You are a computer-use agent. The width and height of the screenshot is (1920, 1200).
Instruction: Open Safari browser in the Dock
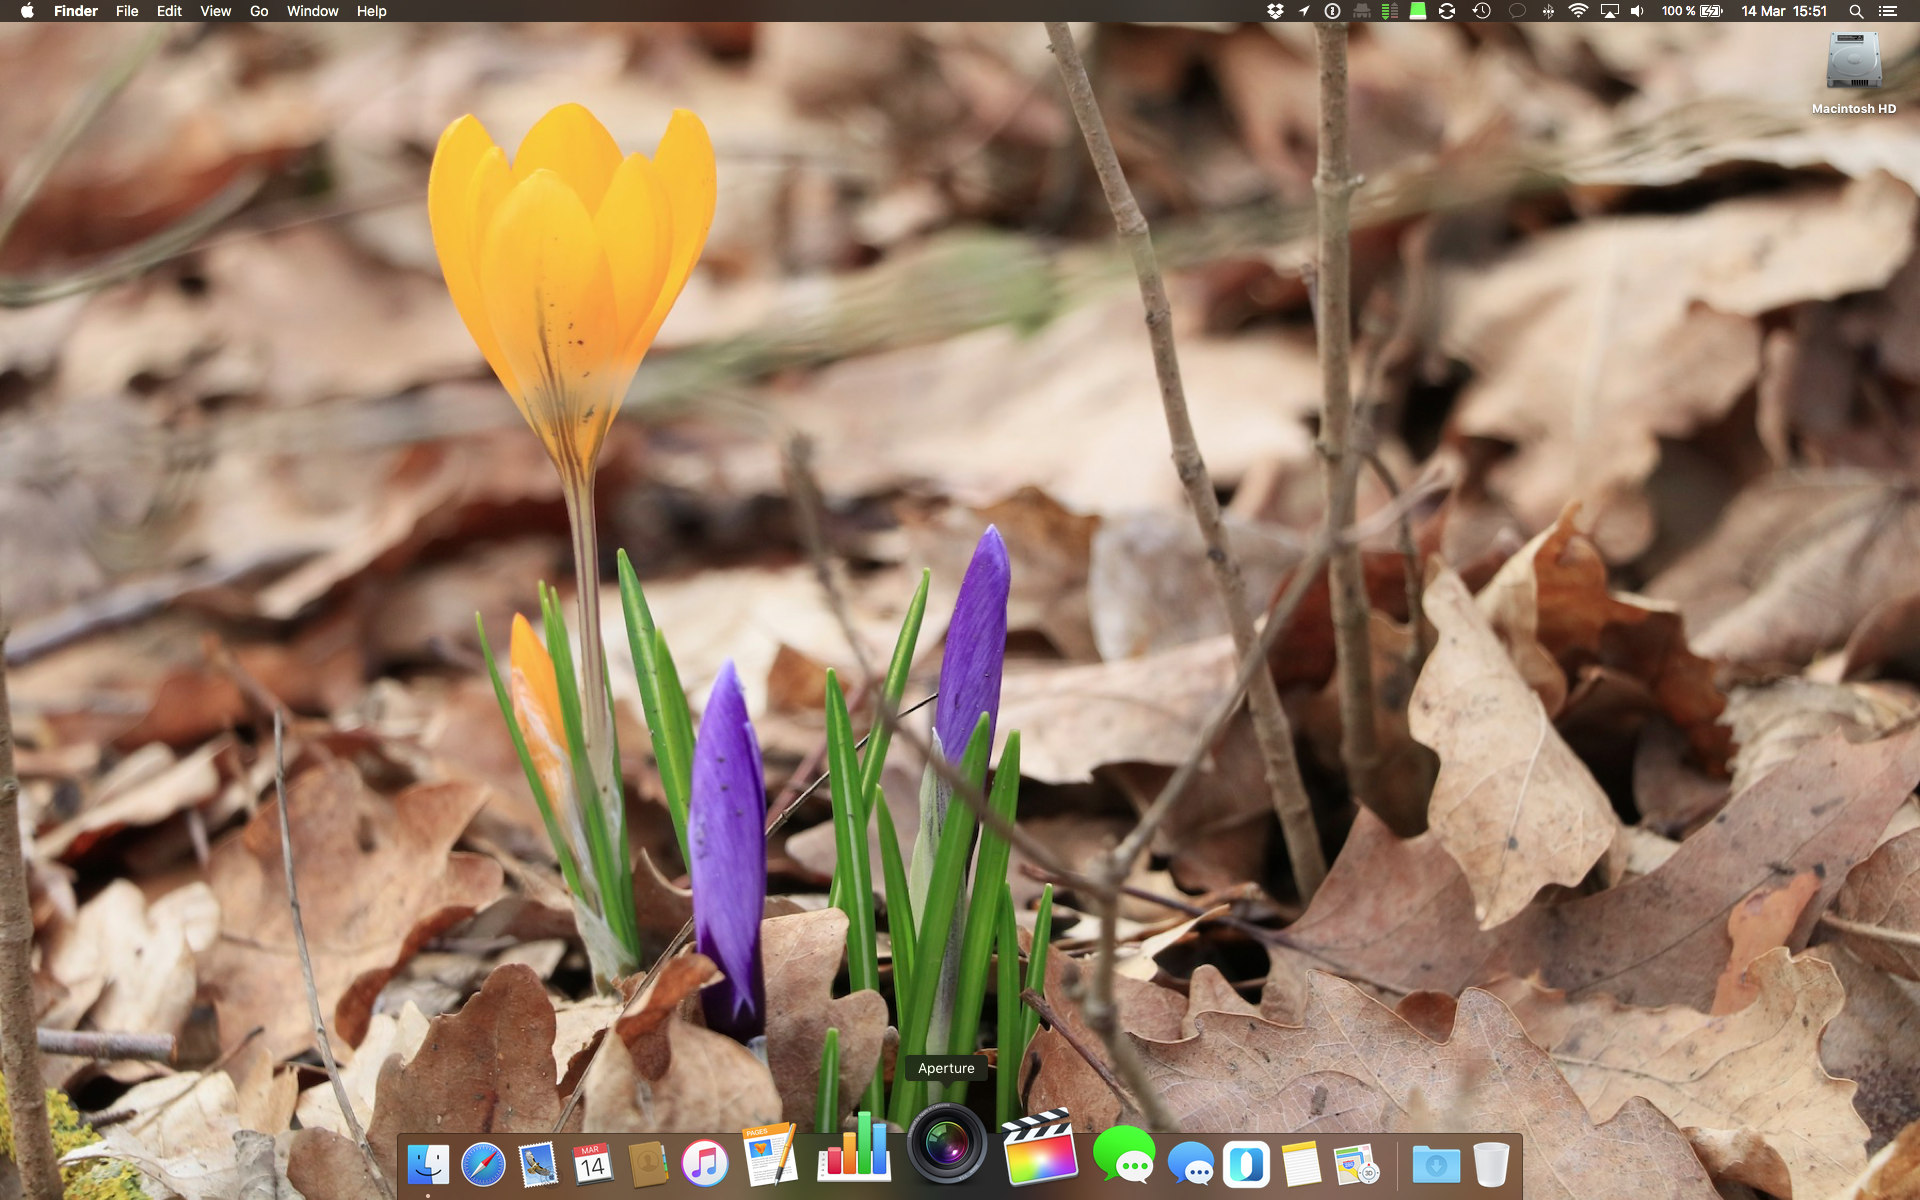pyautogui.click(x=483, y=1165)
